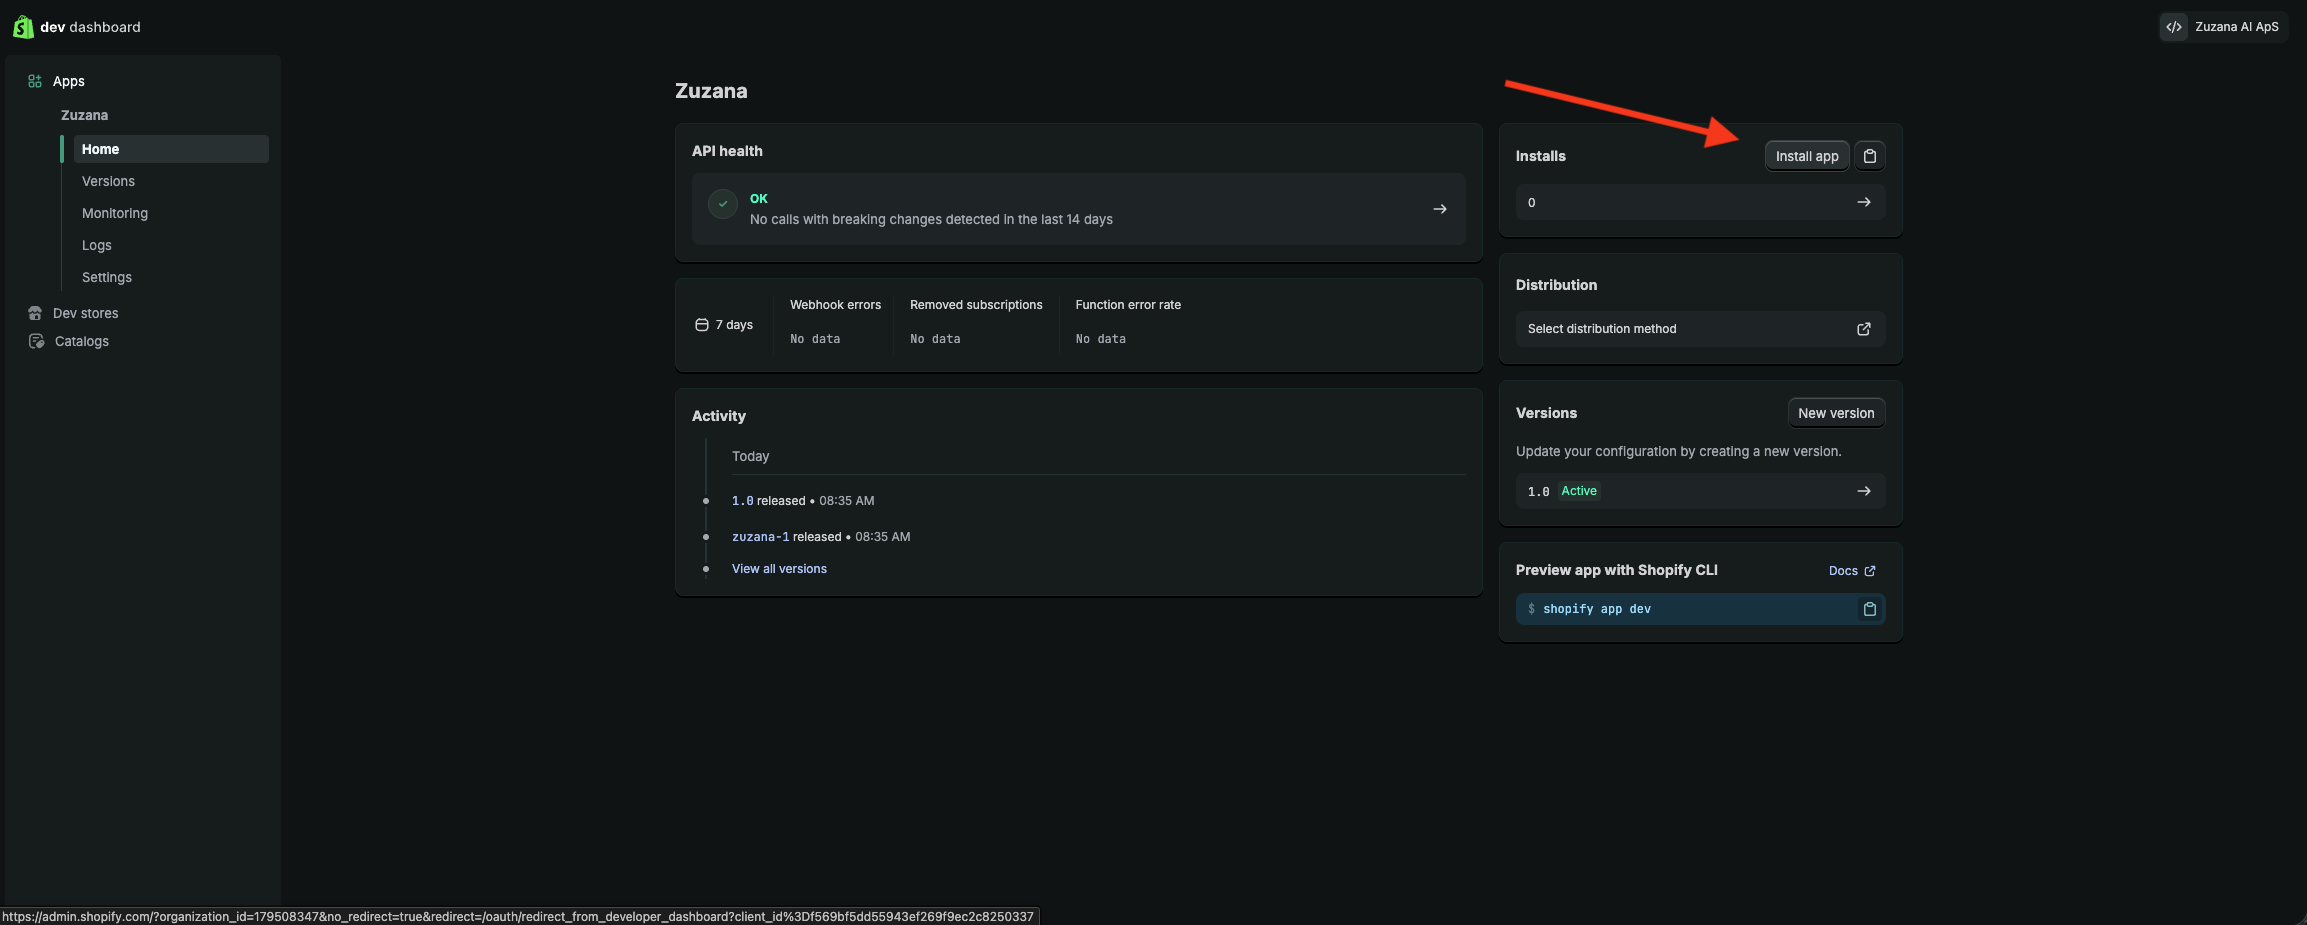This screenshot has height=925, width=2307.
Task: Open the 7 days date range selector
Action: pos(724,325)
